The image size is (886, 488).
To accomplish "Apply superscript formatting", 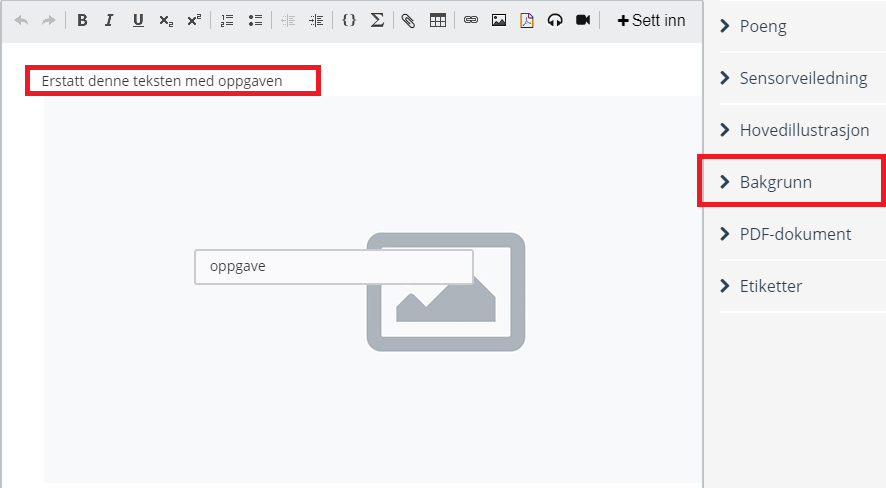I will click(x=194, y=21).
